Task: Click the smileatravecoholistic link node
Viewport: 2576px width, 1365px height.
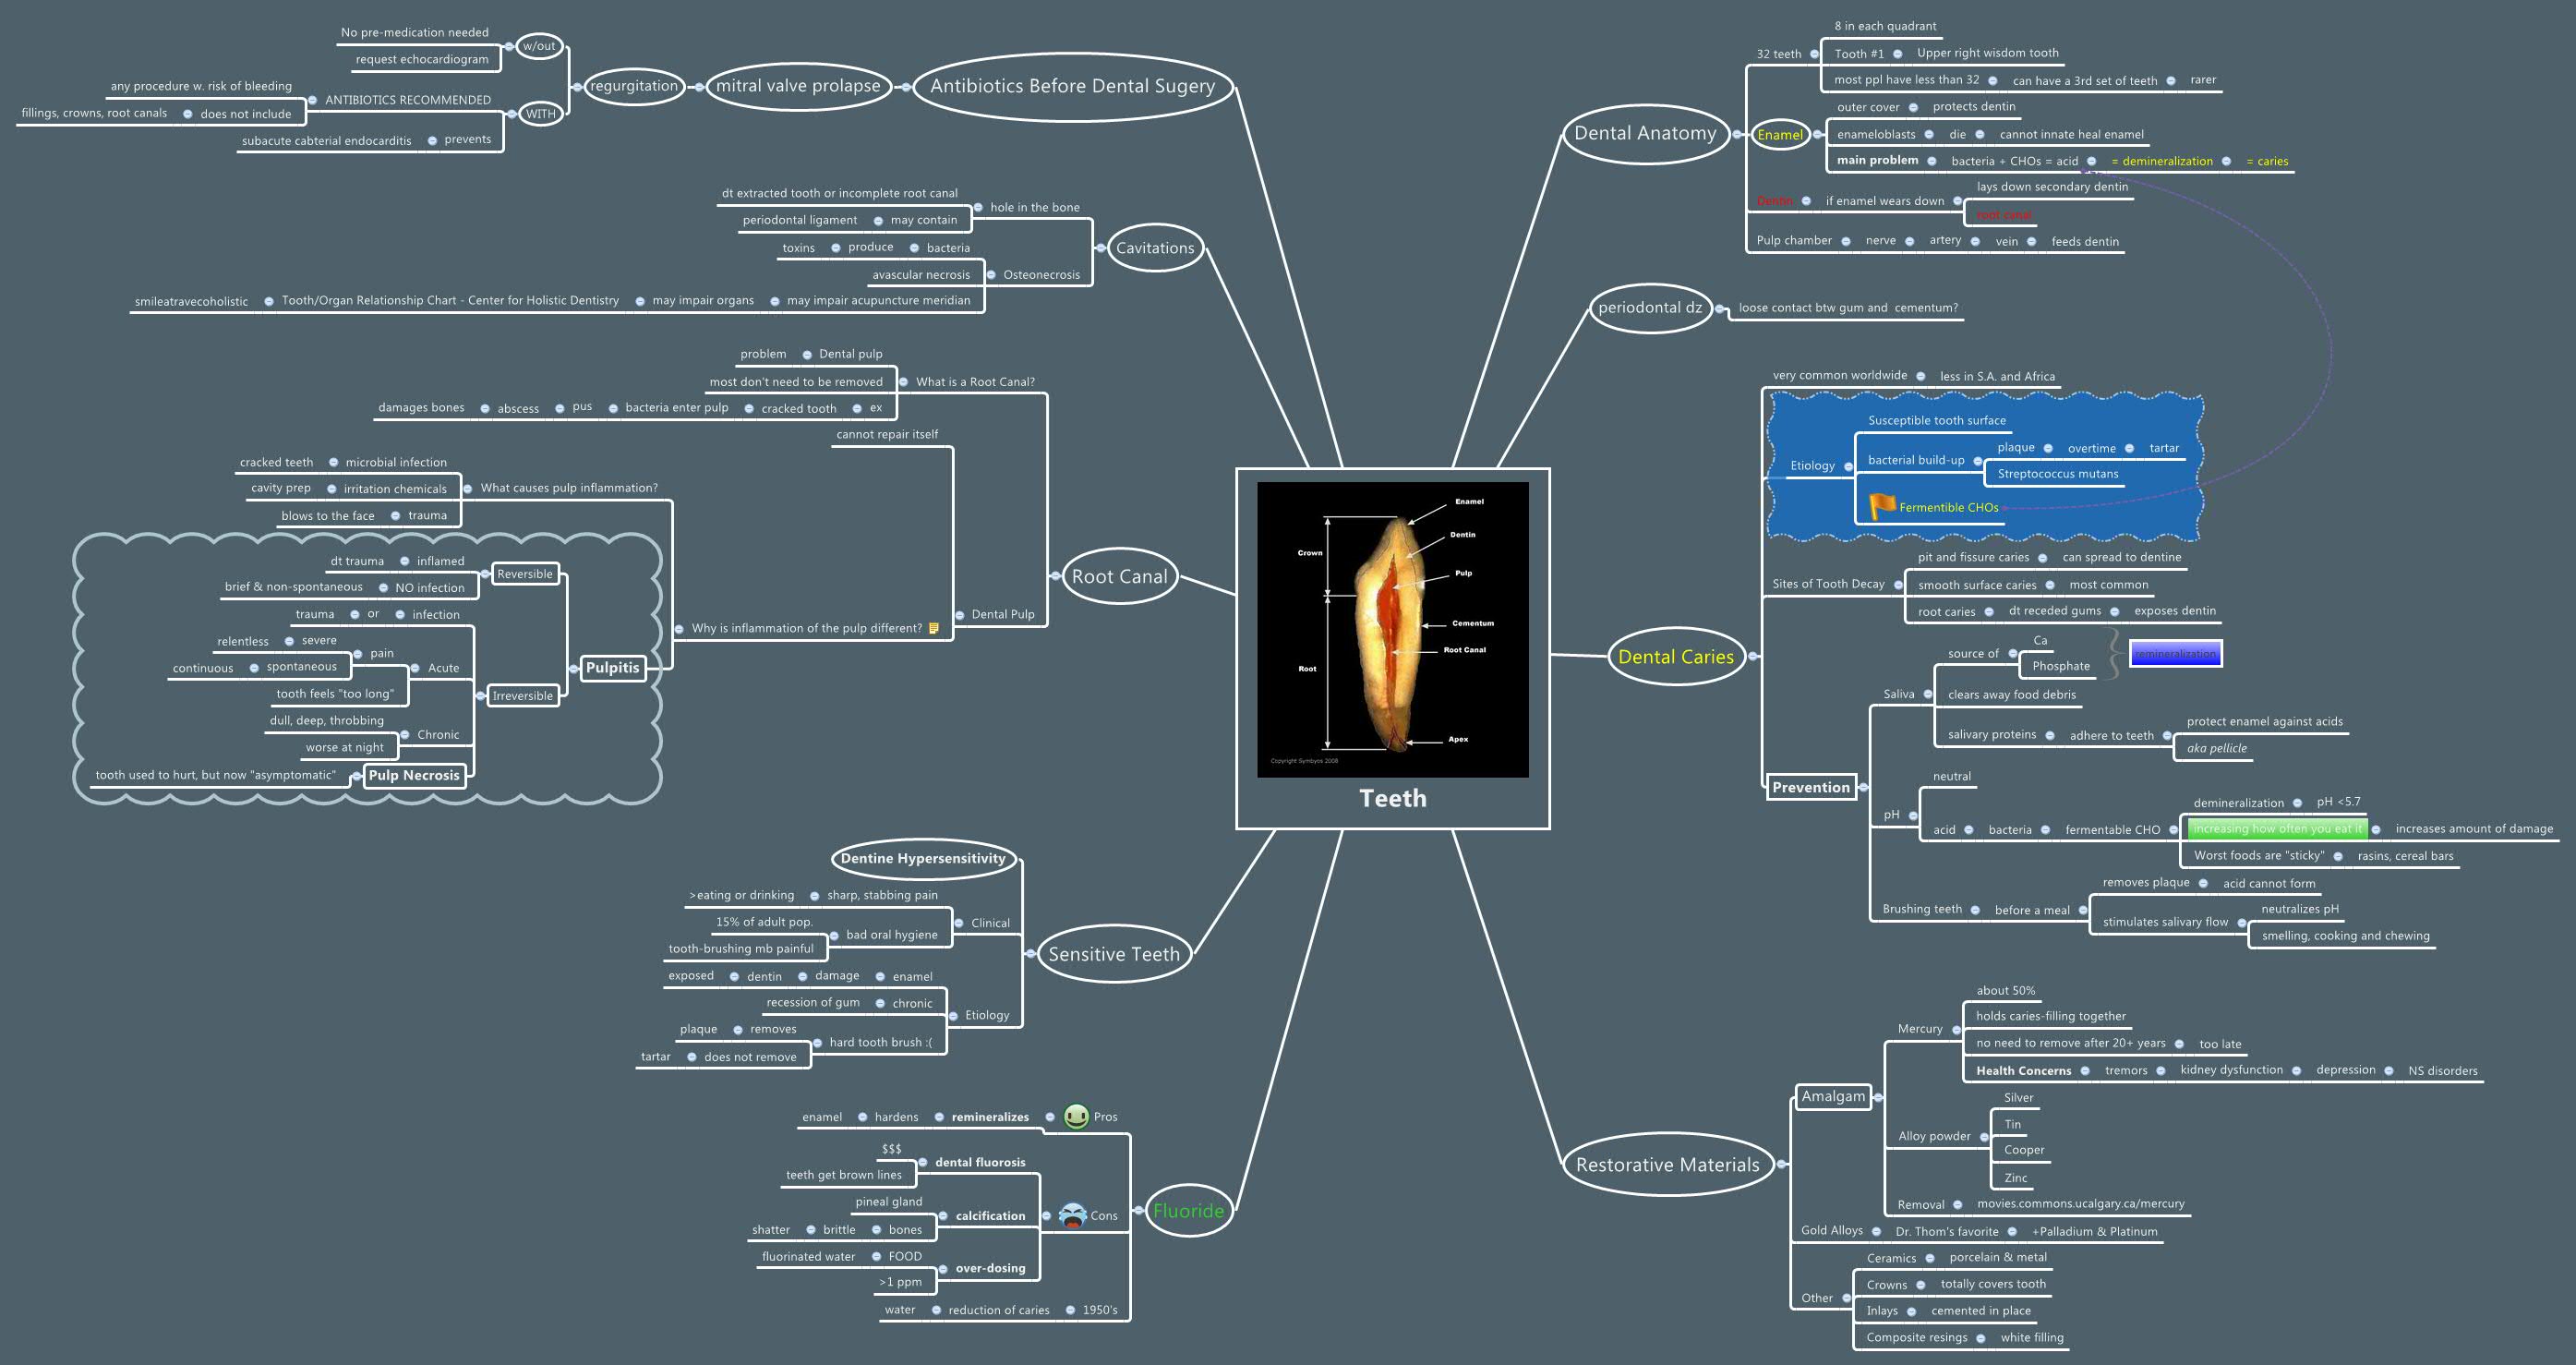Action: (190, 300)
